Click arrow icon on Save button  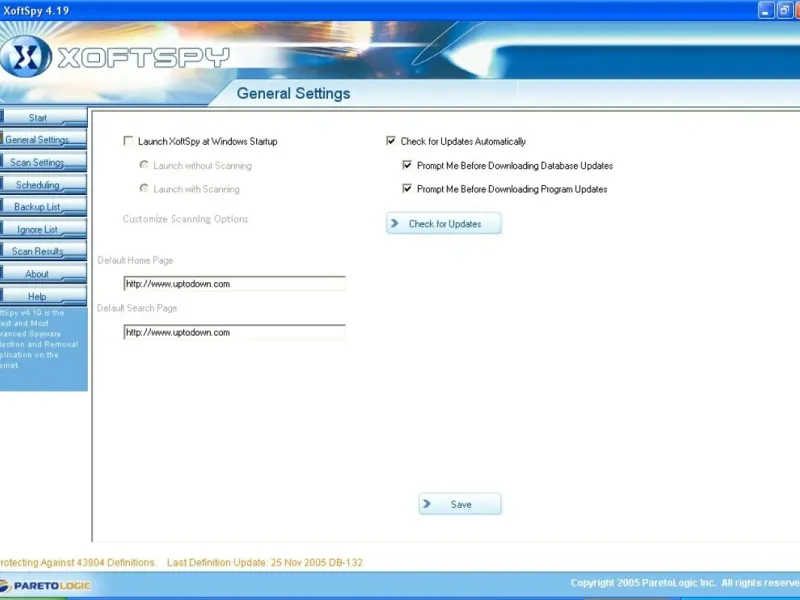[427, 504]
